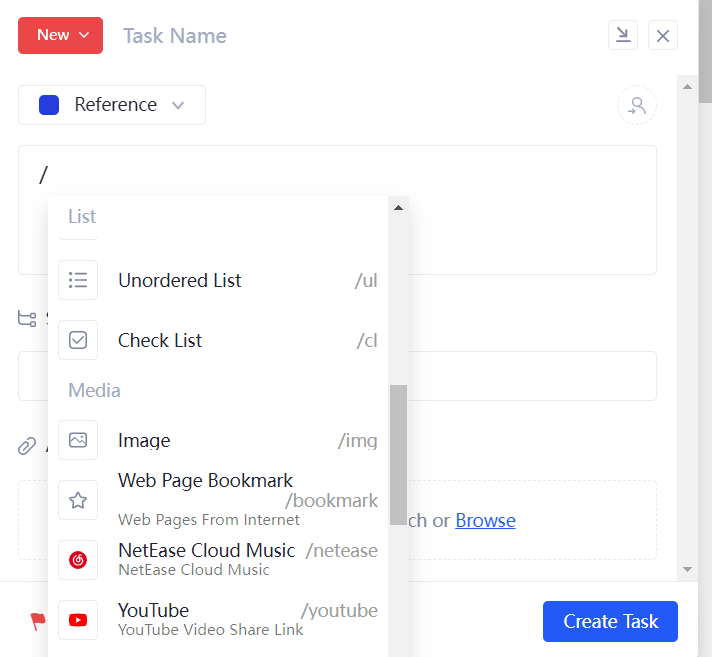Click the Unordered List icon

click(78, 280)
